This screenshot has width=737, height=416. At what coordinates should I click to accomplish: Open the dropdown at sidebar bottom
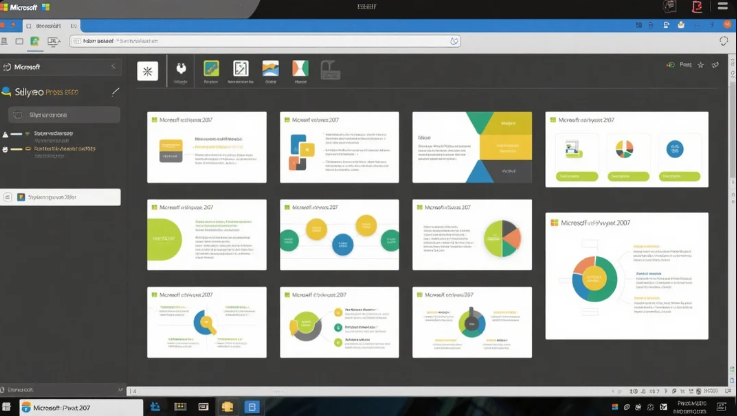click(120, 390)
